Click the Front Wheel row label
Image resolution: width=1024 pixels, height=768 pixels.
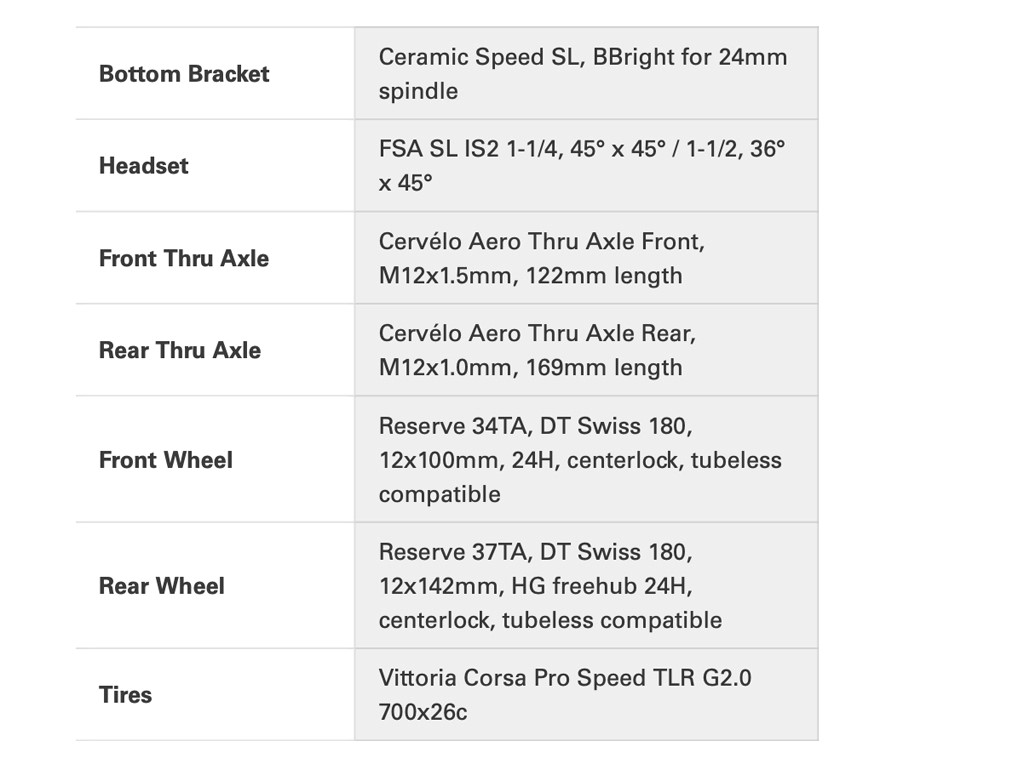pyautogui.click(x=166, y=460)
